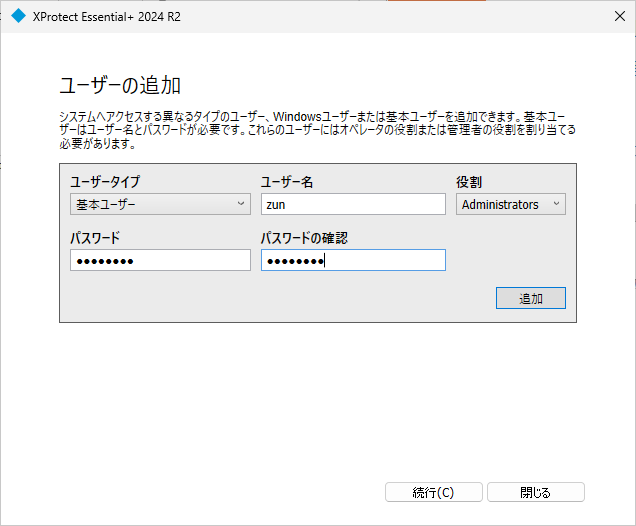Click the 閉じる button
The image size is (636, 526).
point(535,492)
